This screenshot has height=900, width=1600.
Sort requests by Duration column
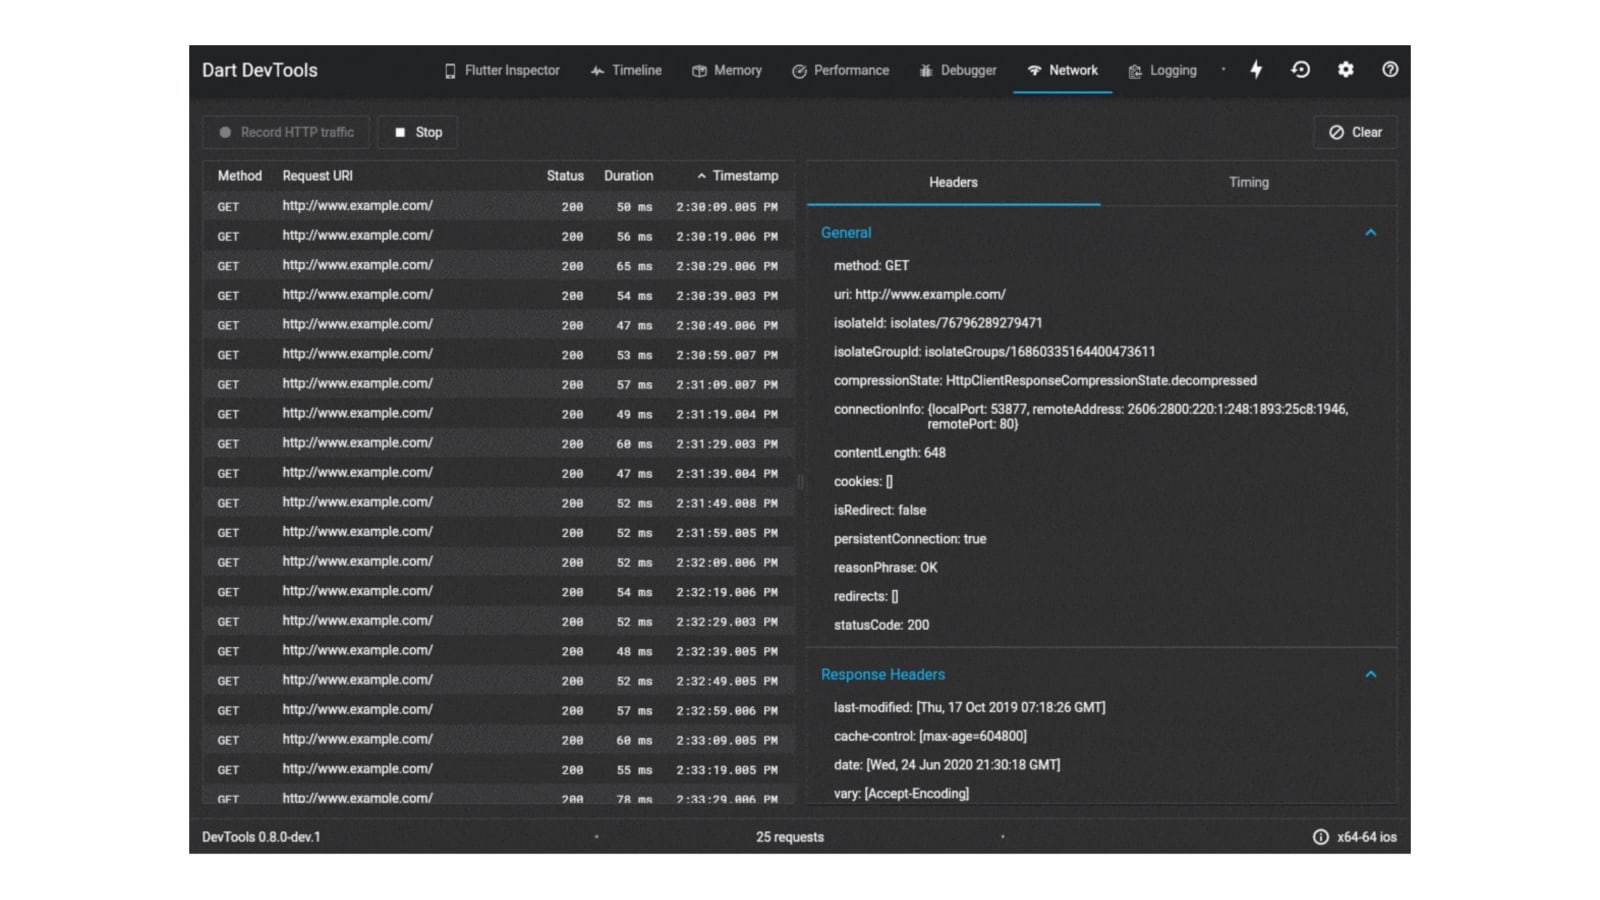tap(628, 176)
